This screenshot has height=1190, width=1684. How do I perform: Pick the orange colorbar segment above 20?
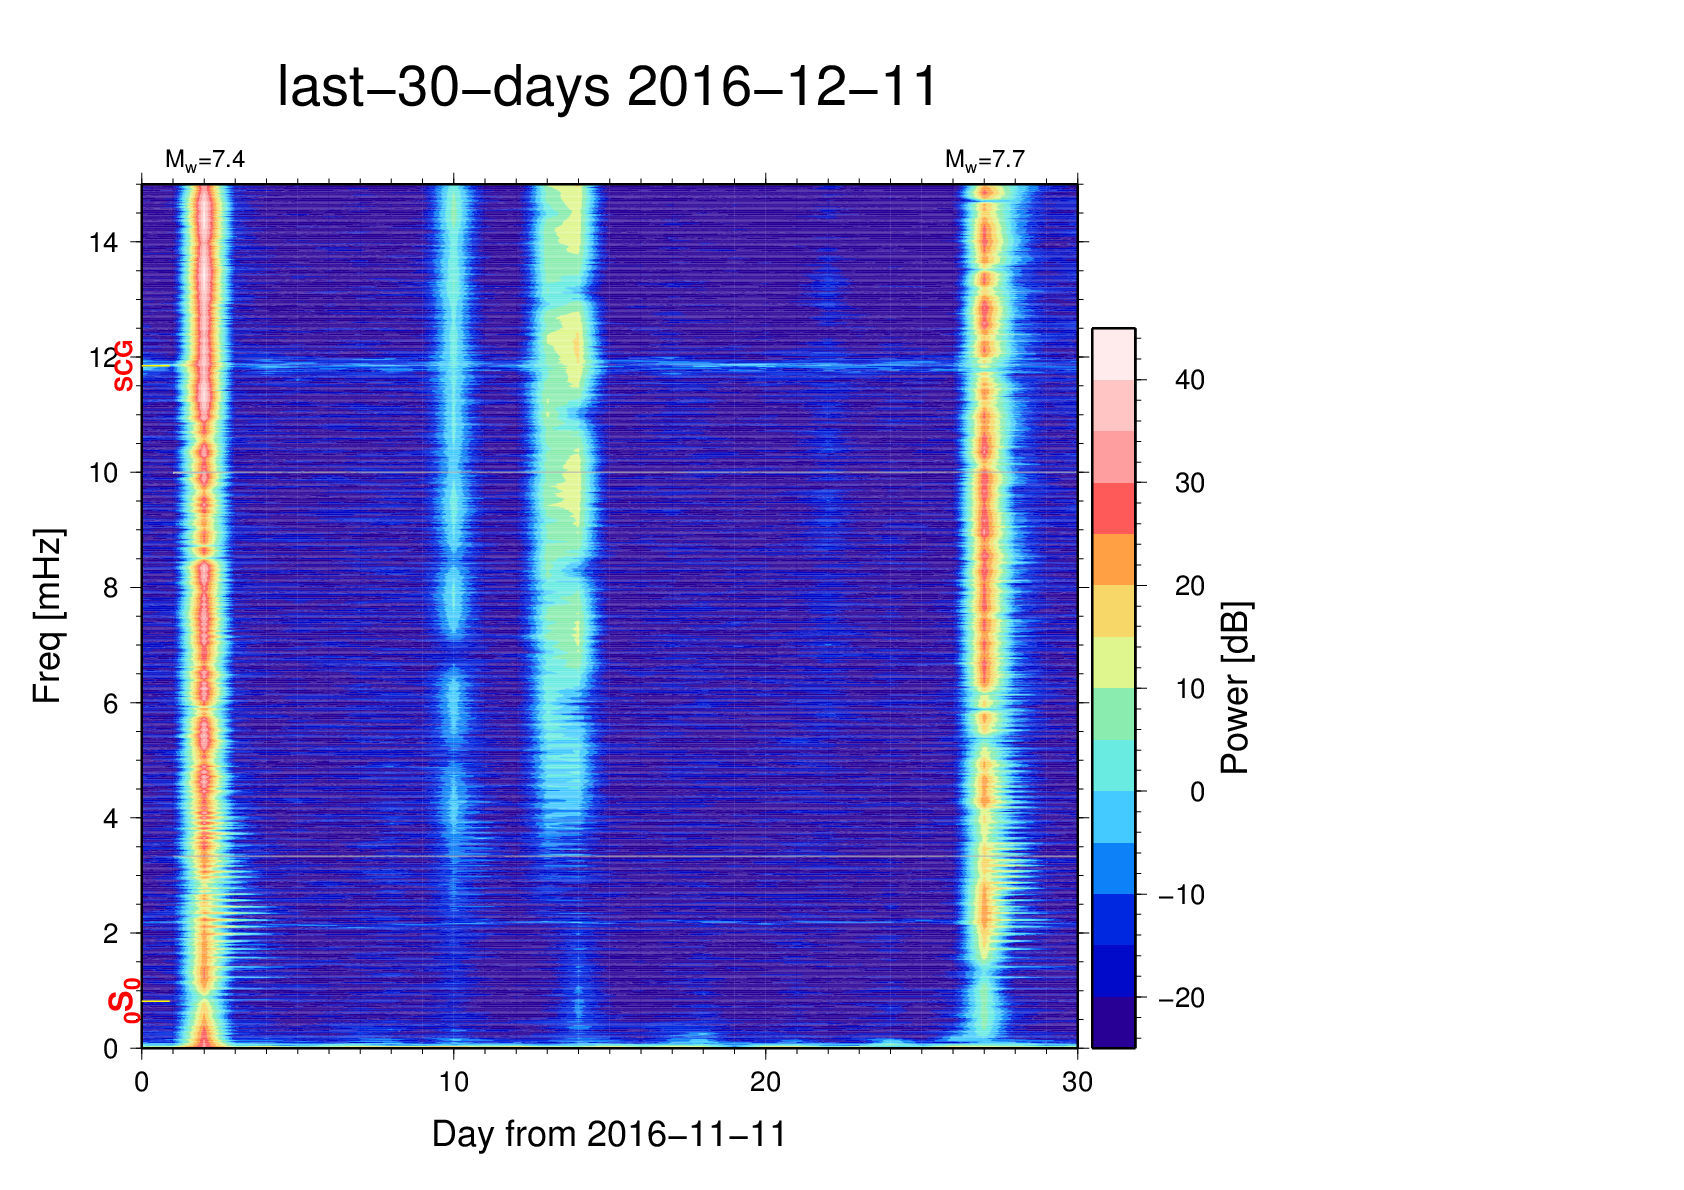(1113, 560)
